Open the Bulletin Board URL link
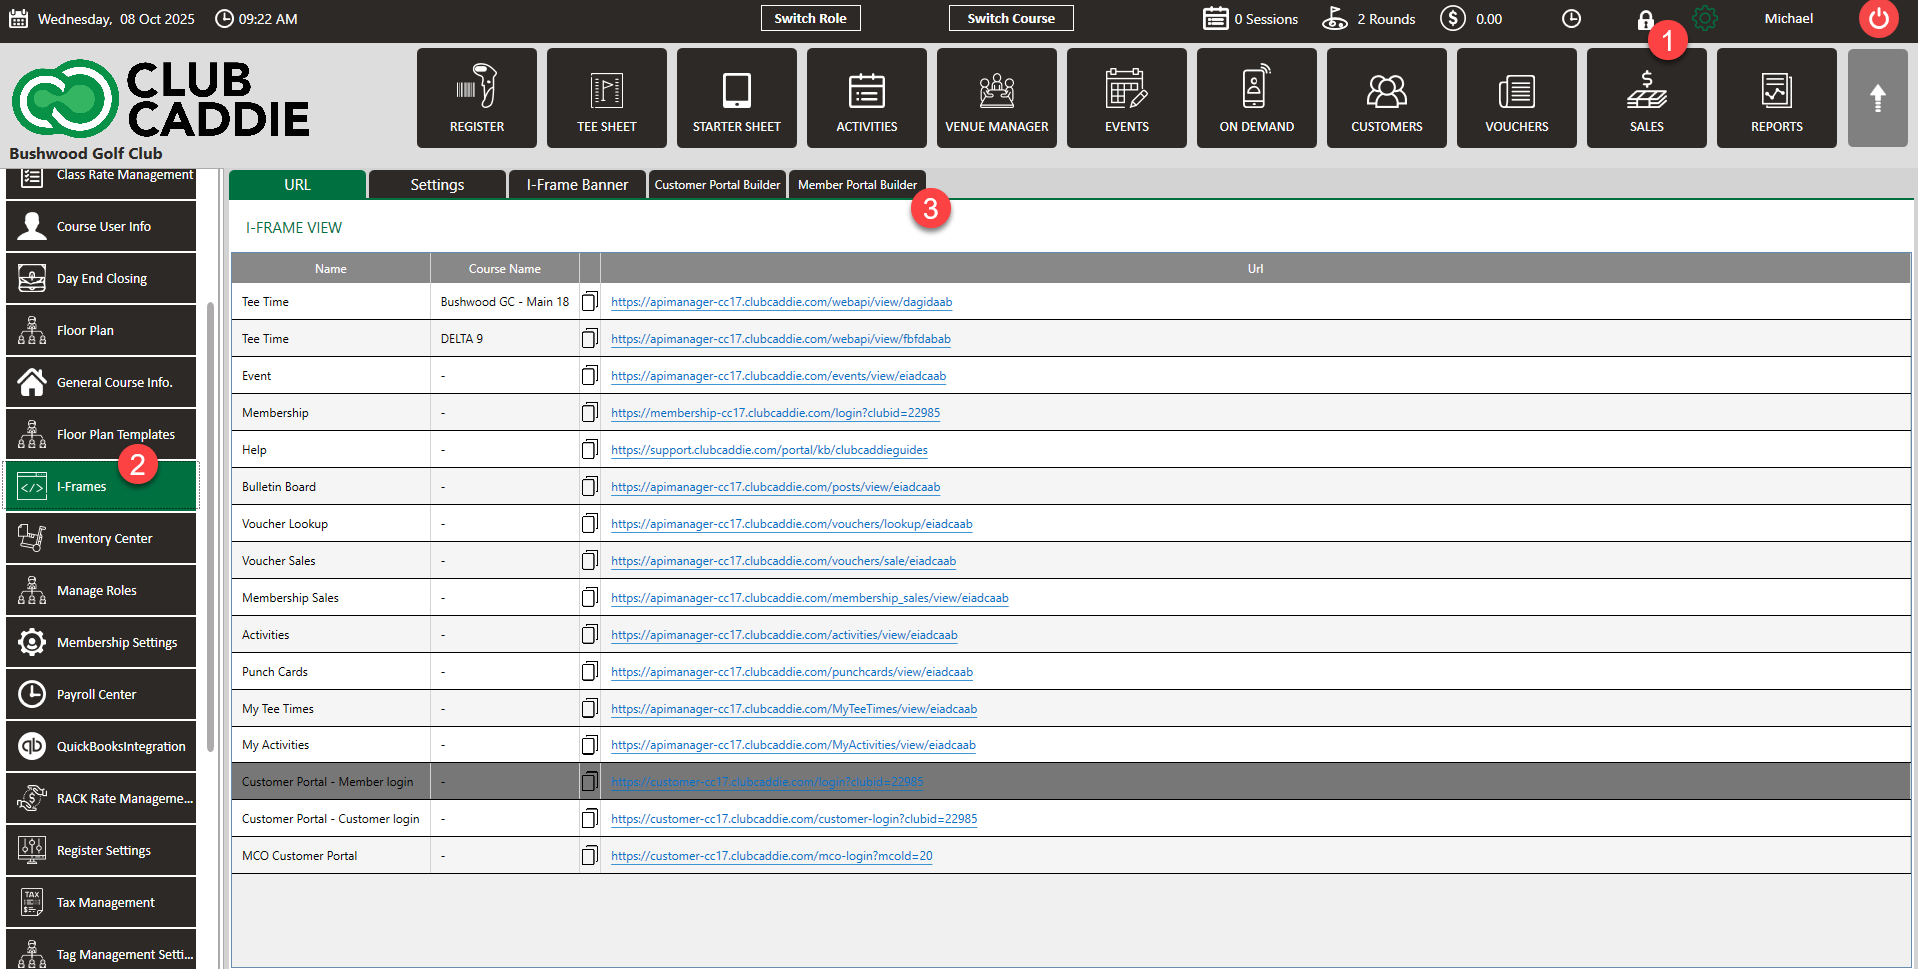The width and height of the screenshot is (1918, 969). [x=775, y=487]
